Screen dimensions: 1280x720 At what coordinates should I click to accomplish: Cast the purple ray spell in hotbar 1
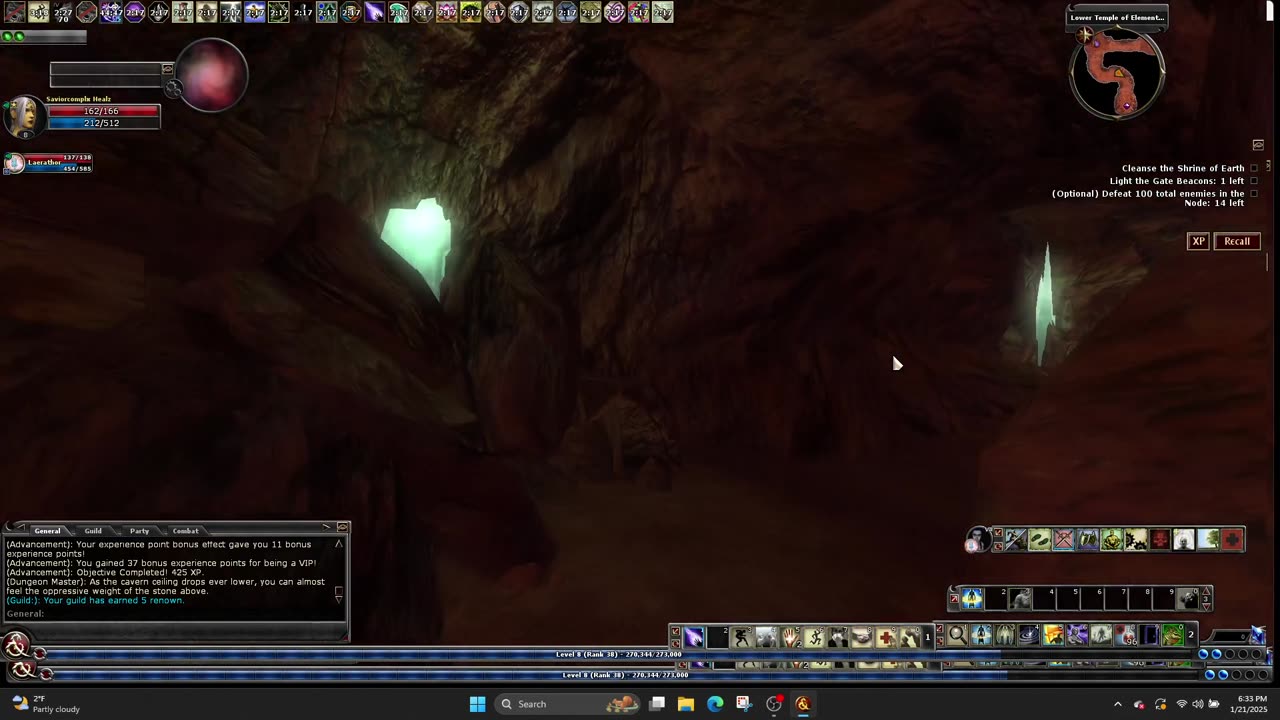pos(694,637)
